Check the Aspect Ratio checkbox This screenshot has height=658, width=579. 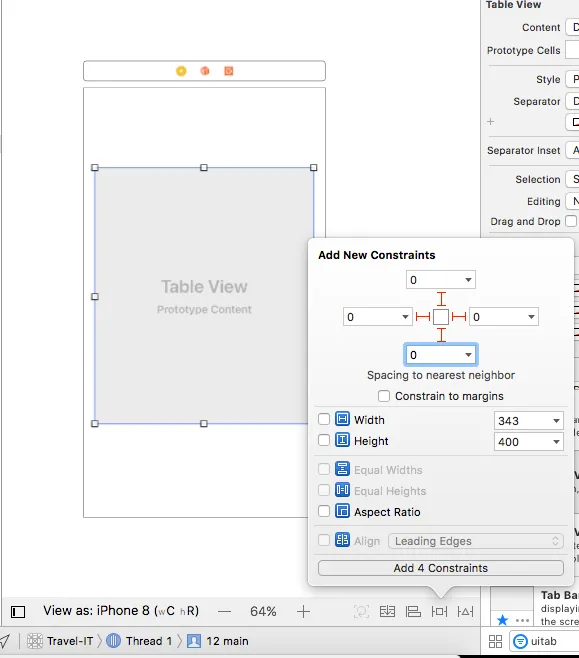(x=324, y=511)
